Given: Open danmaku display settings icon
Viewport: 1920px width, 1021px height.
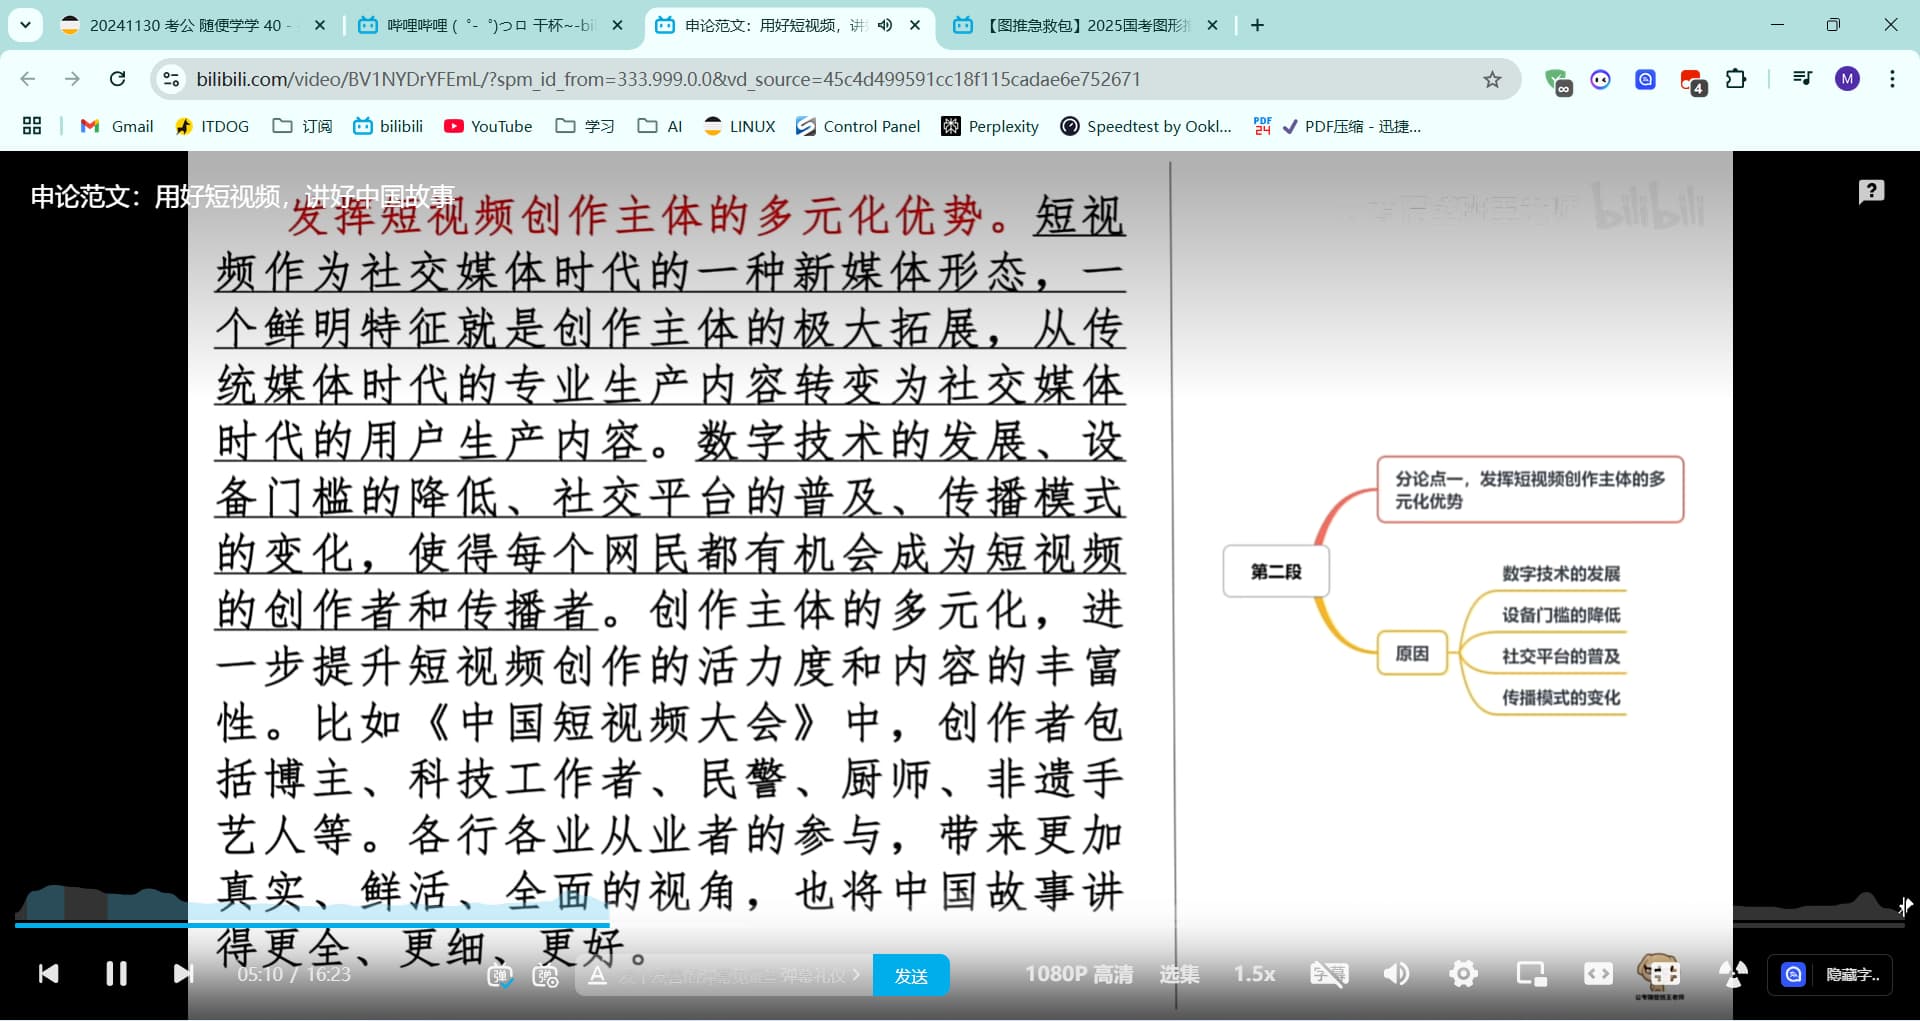Looking at the screenshot, I should (x=546, y=975).
